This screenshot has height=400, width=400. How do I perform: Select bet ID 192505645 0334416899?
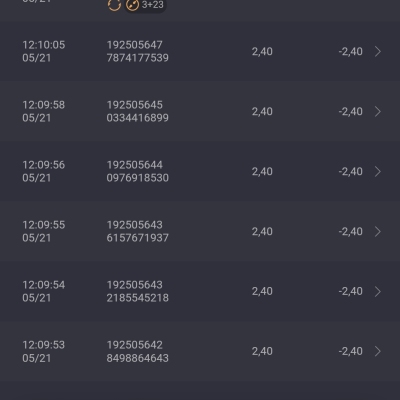(138, 111)
